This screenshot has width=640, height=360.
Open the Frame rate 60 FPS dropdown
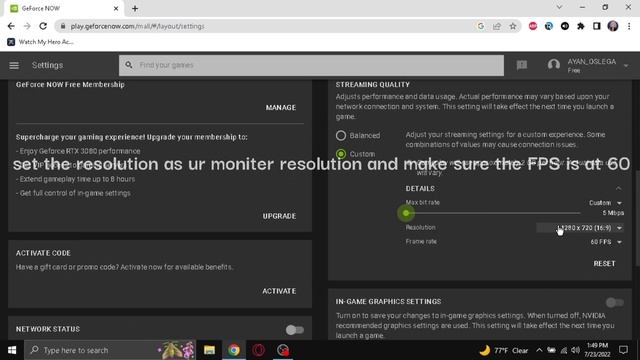(606, 242)
